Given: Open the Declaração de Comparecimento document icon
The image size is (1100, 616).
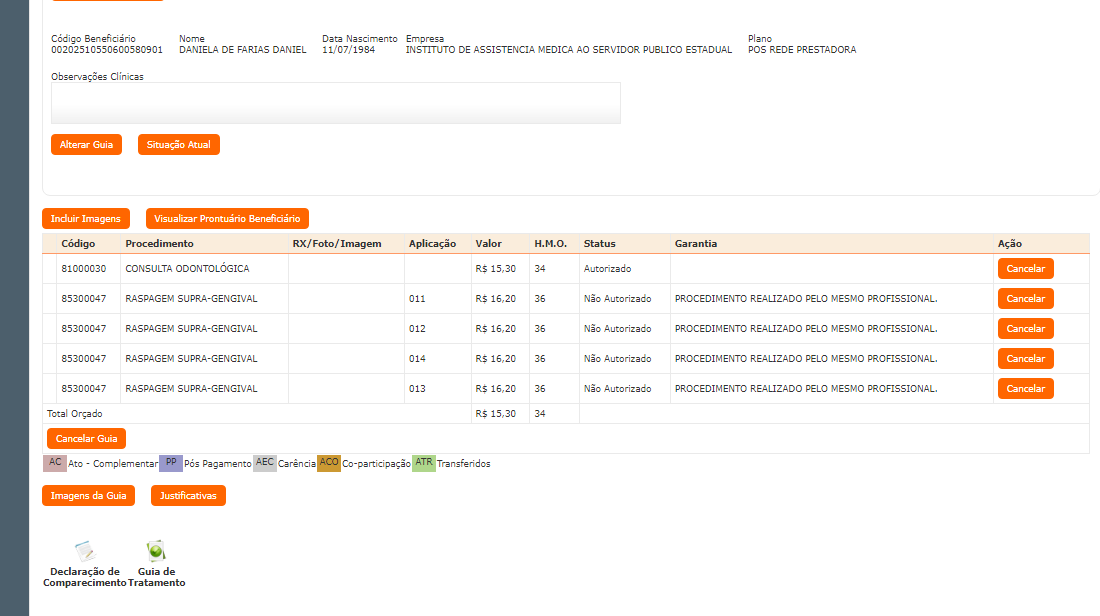Looking at the screenshot, I should (85, 551).
